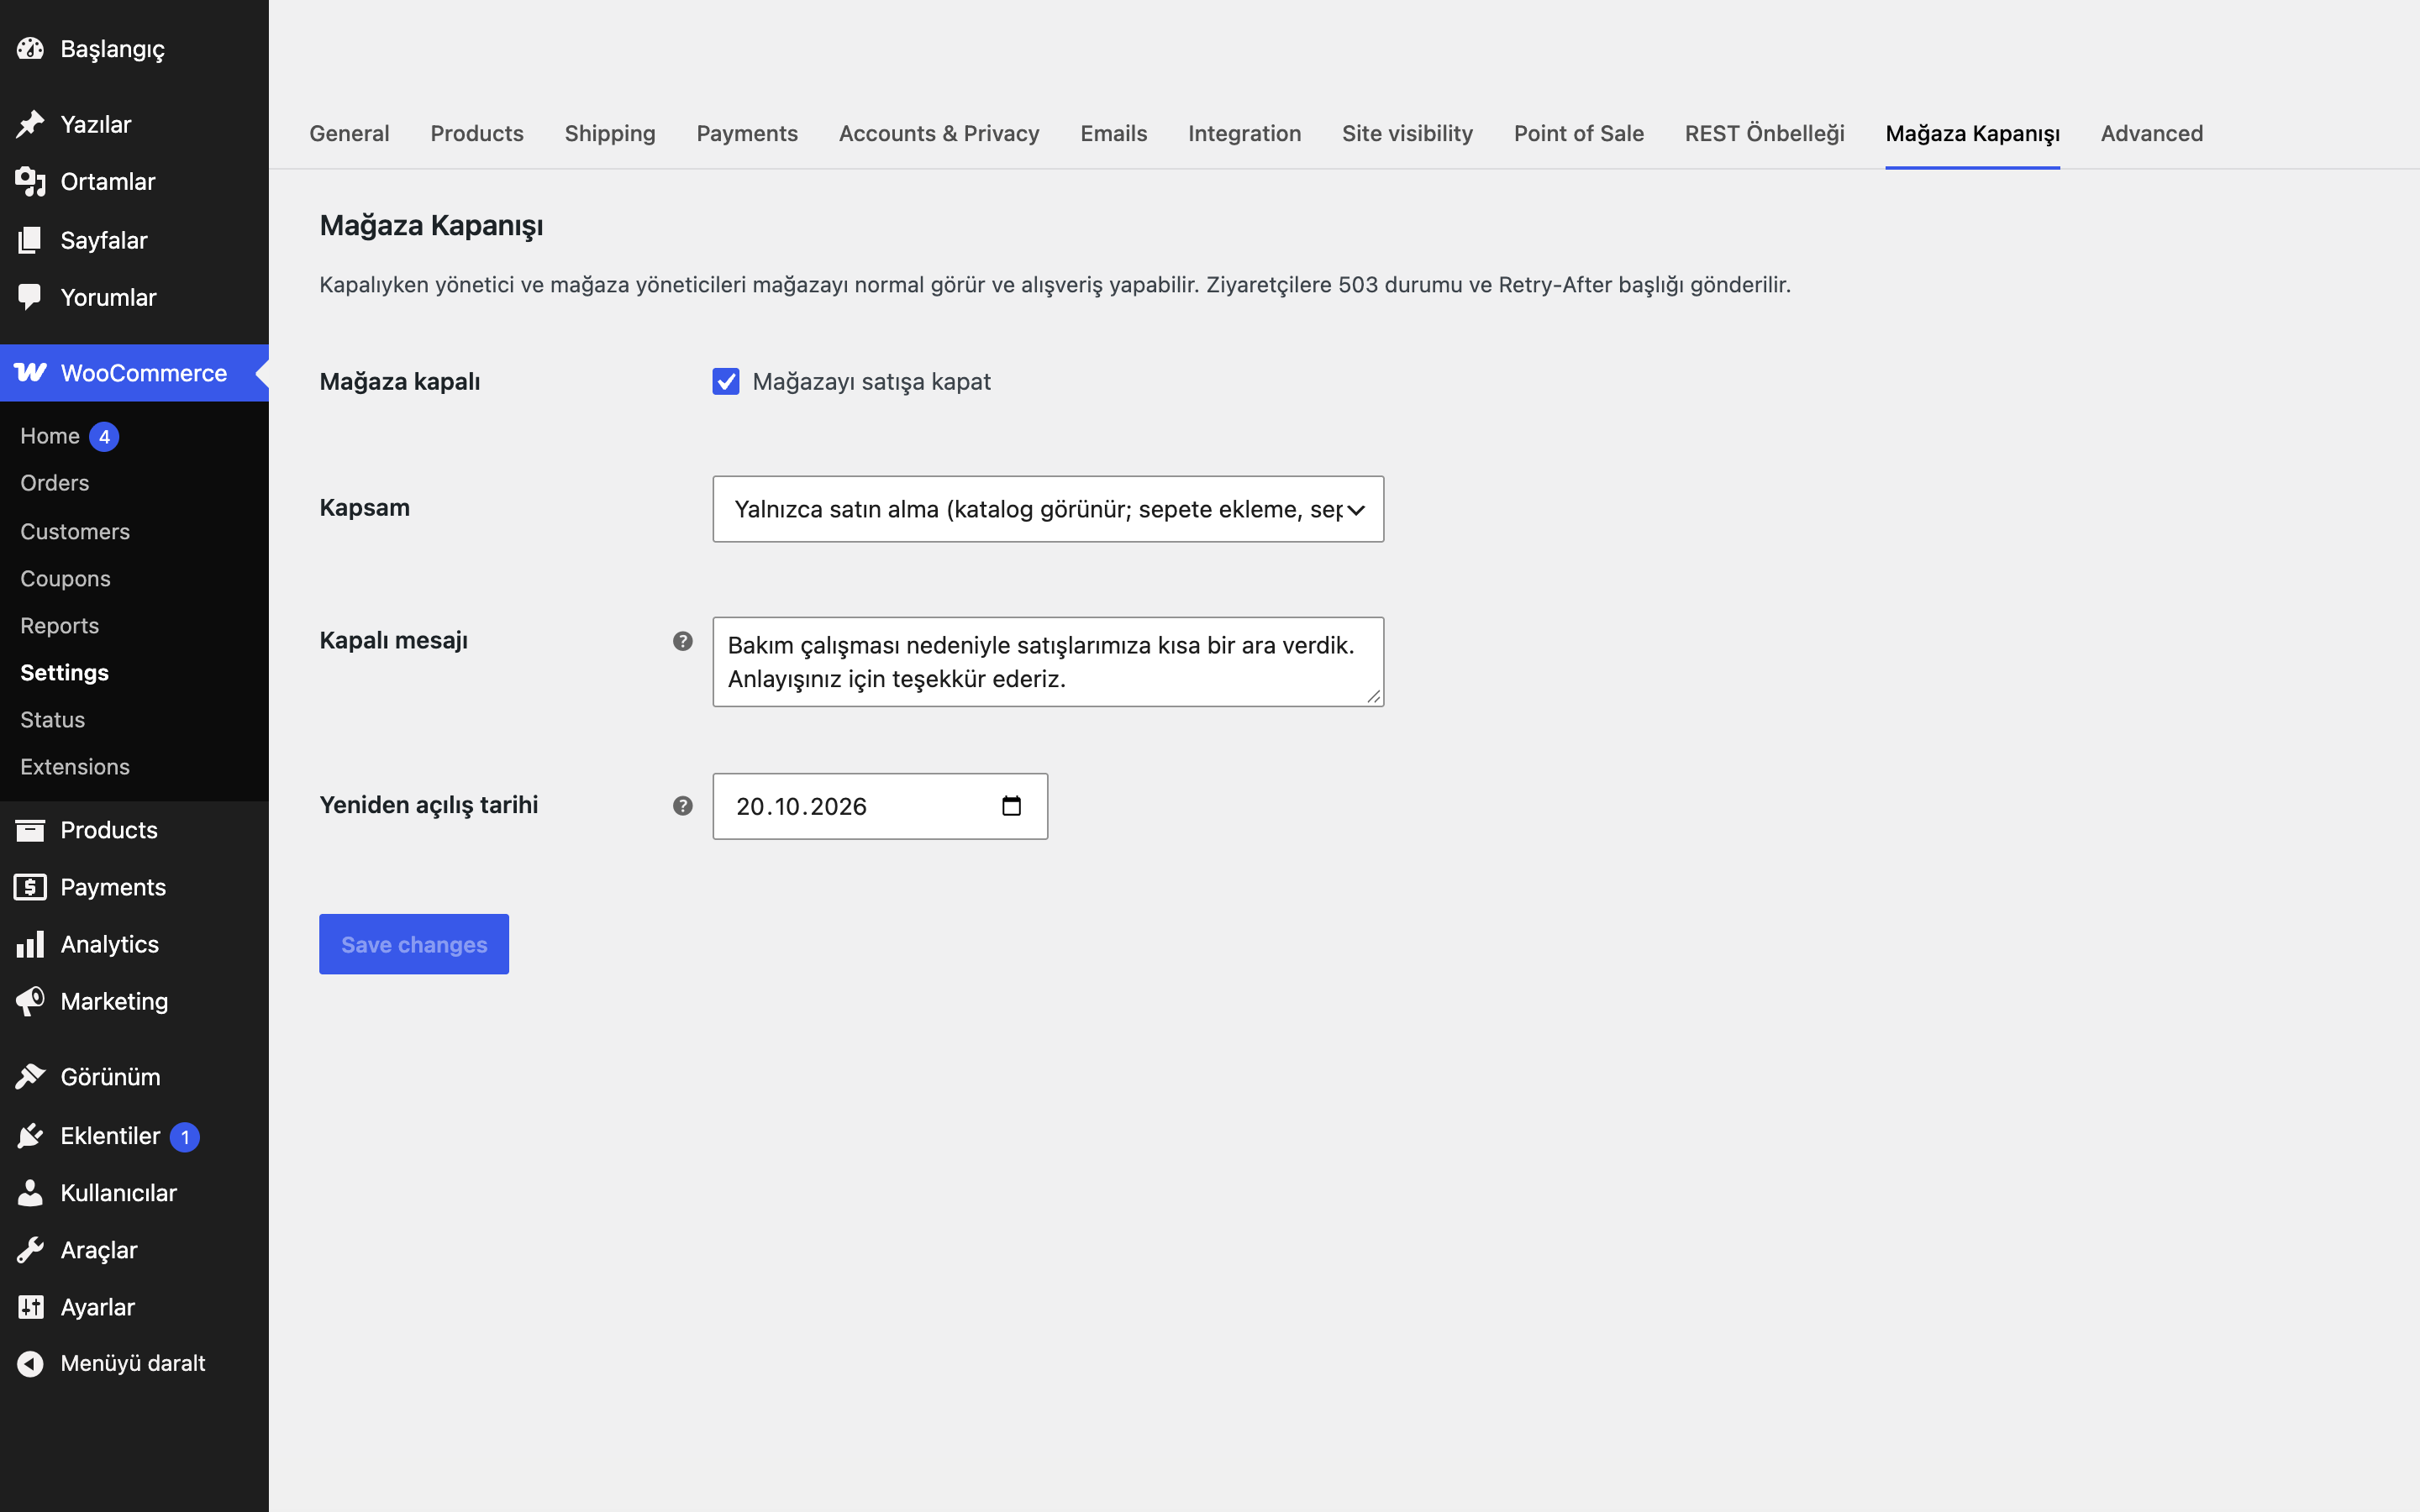Click the Menüyü daralt collapse arrow icon
This screenshot has width=2420, height=1512.
(30, 1363)
